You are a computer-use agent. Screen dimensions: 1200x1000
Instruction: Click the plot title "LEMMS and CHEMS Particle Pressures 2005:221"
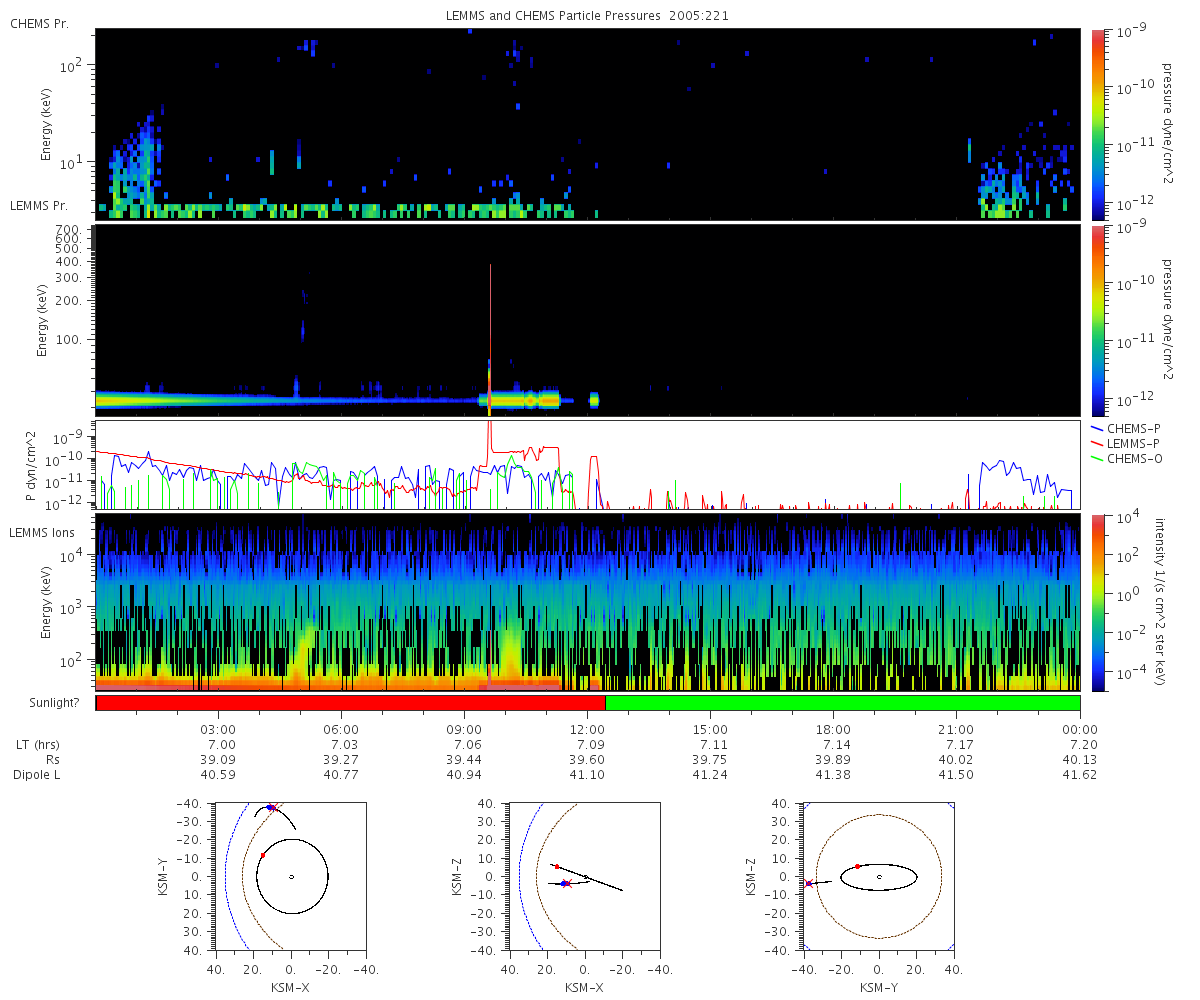pyautogui.click(x=586, y=18)
